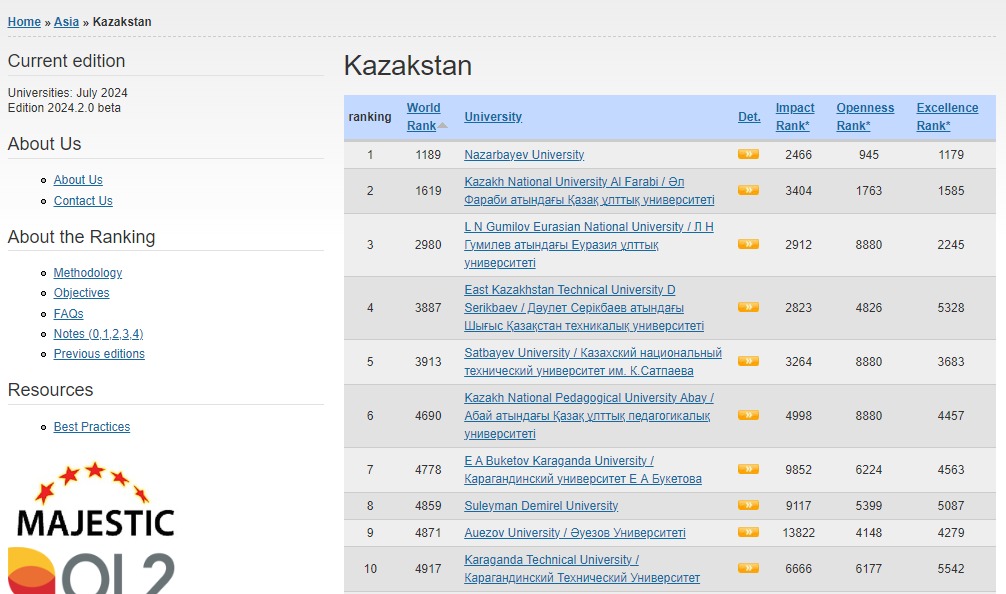This screenshot has height=594, width=1006.
Task: Click the details arrow icon for Nazarbayev University
Action: 748,154
